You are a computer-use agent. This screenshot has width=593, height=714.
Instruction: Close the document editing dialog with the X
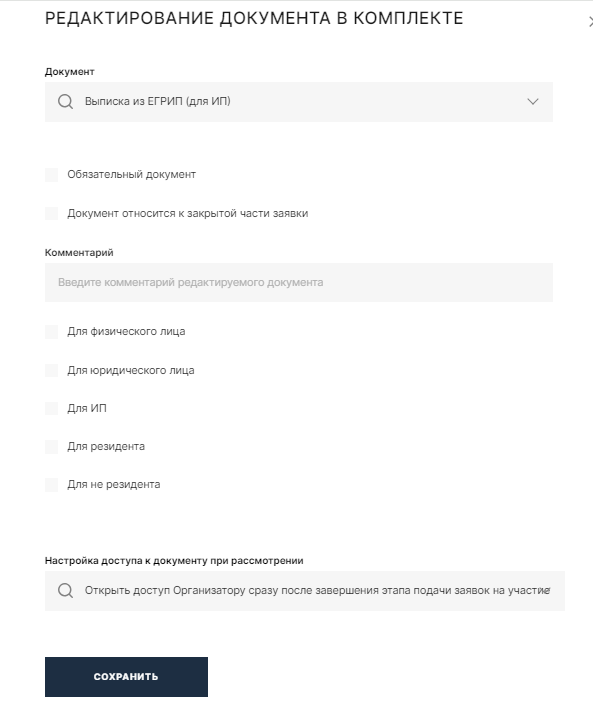590,21
